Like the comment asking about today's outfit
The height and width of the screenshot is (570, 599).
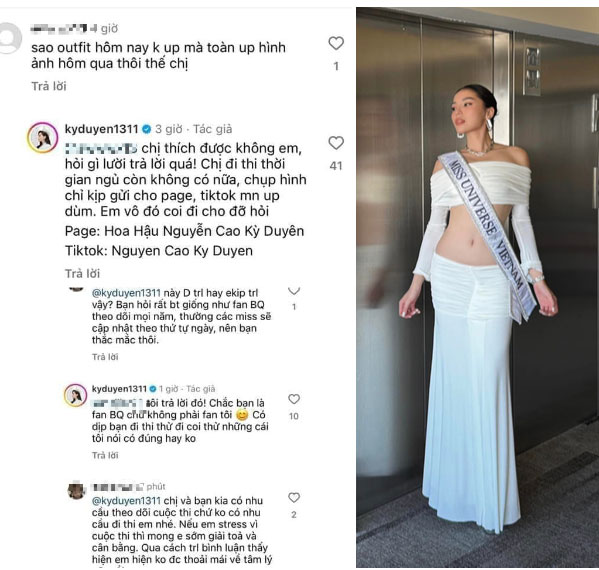[336, 43]
